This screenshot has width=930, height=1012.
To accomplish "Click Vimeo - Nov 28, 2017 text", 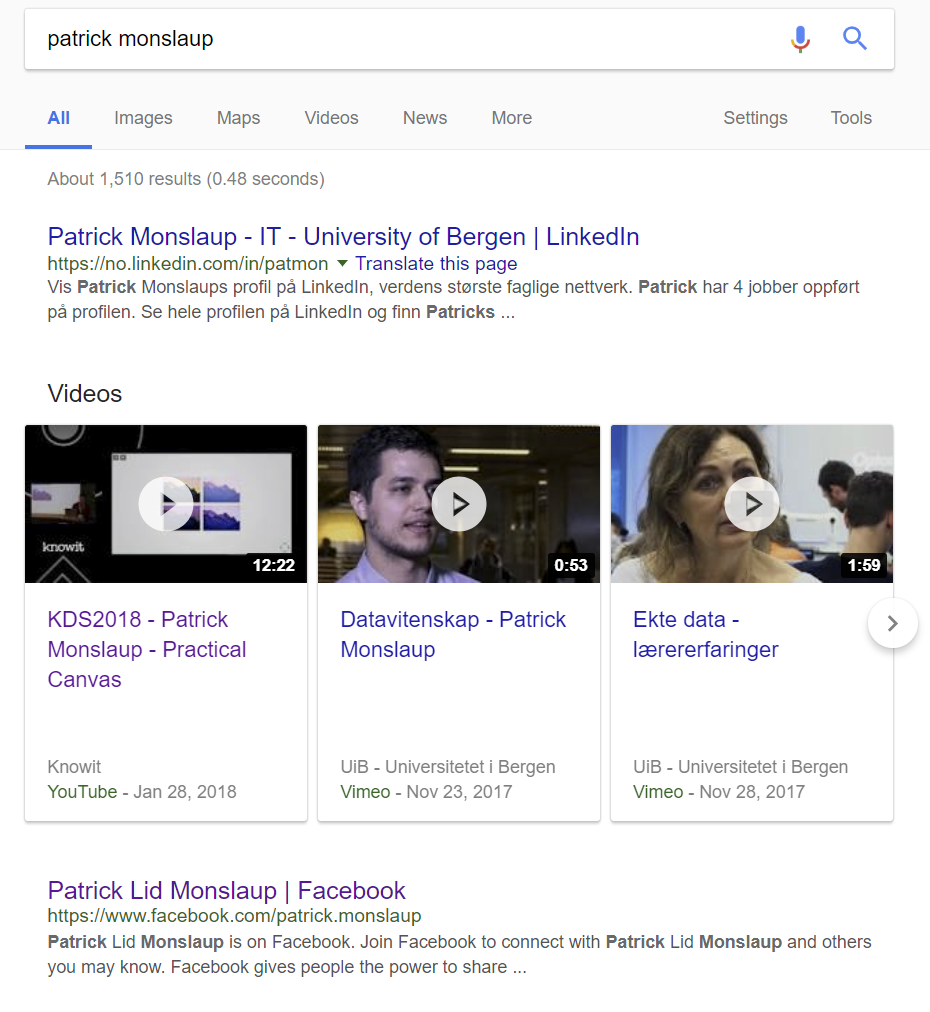I will click(719, 792).
